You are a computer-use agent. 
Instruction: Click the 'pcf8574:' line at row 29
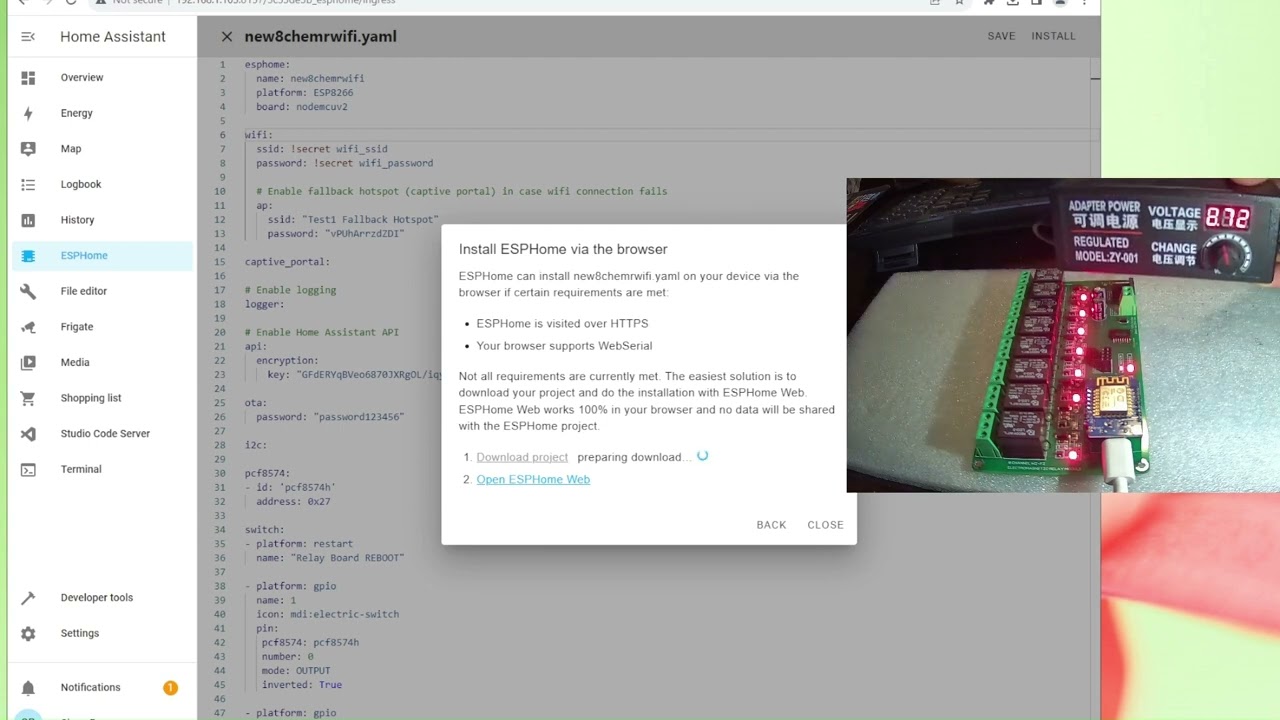267,473
